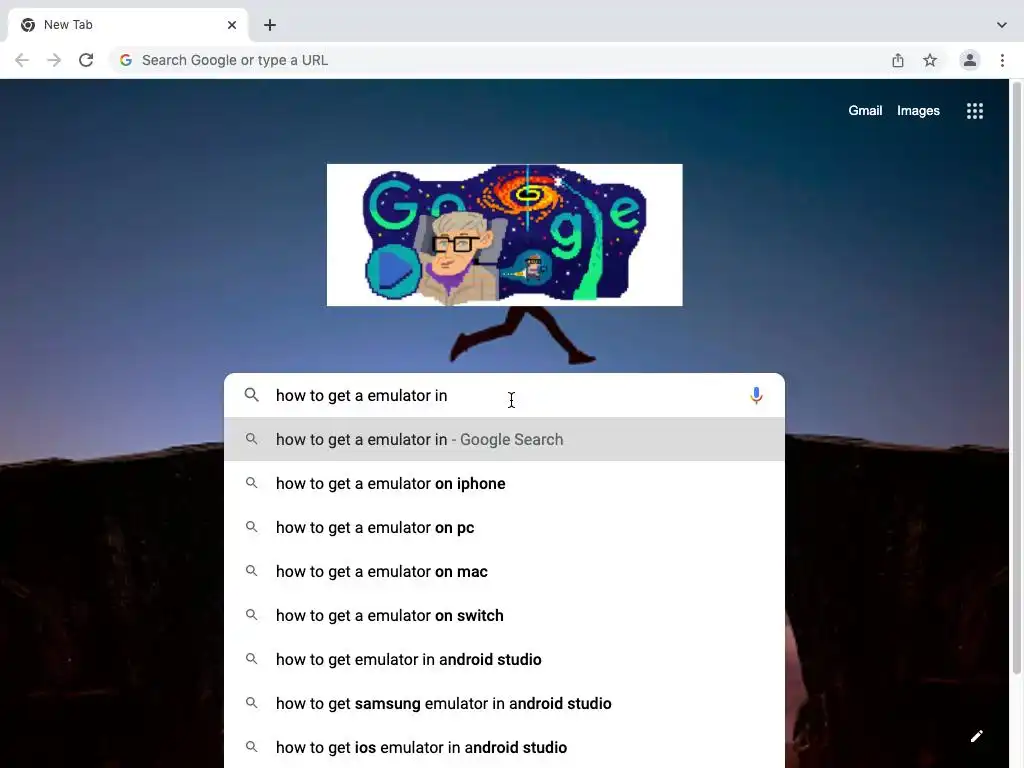Choose suggestion "on switch"
The width and height of the screenshot is (1024, 768).
(504, 615)
